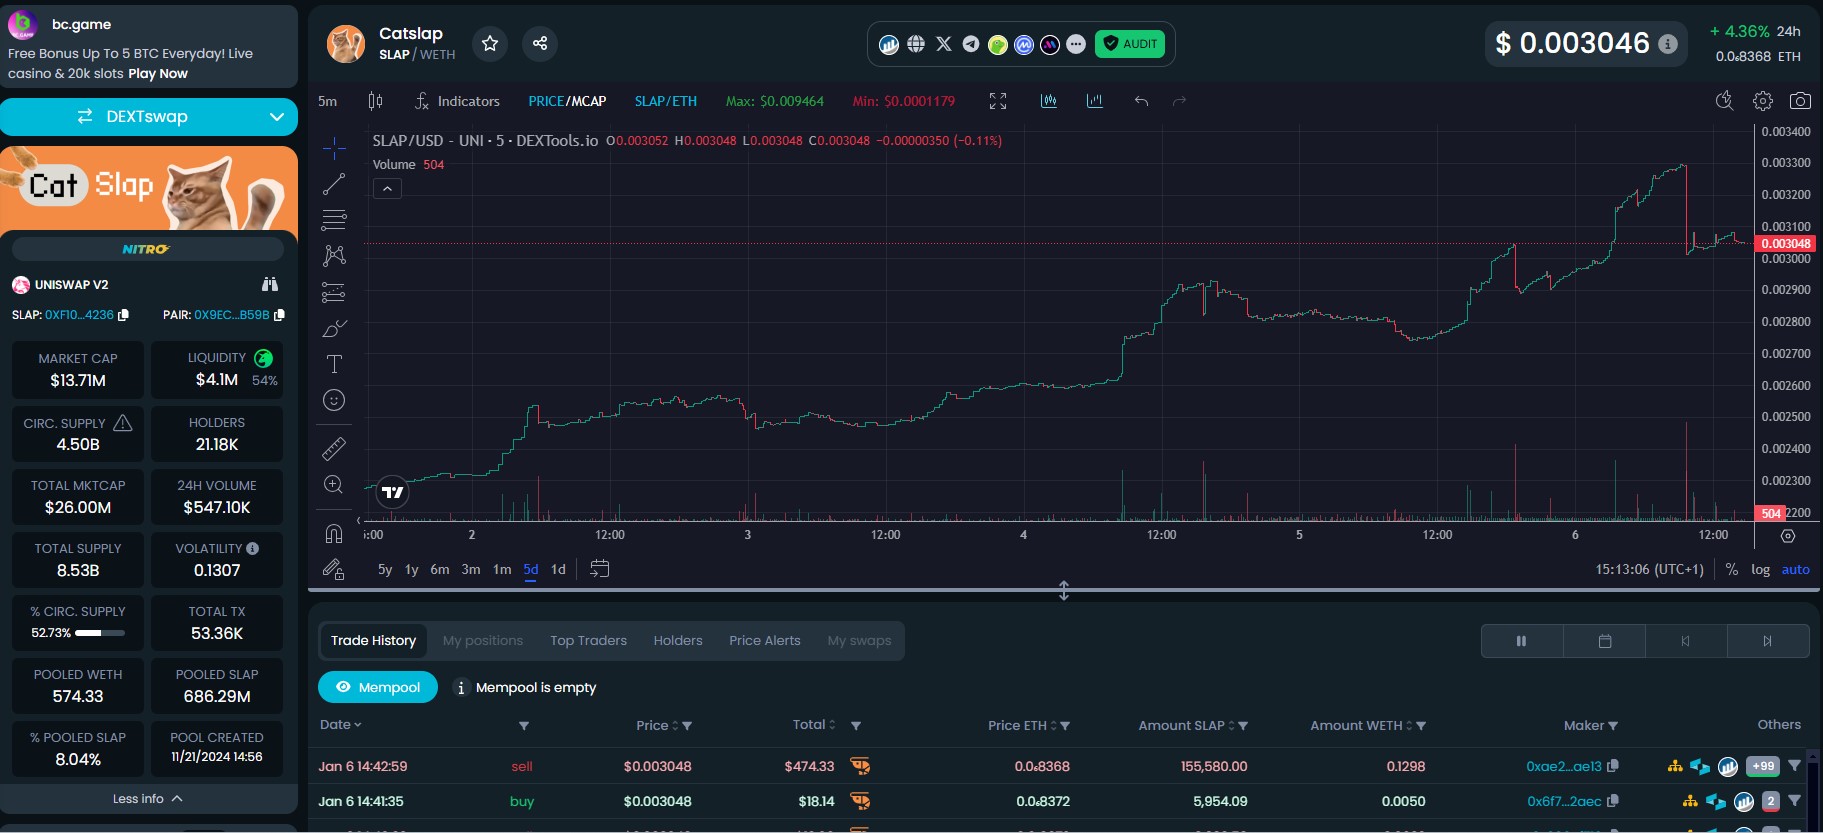
Task: Pause the live trade history feed
Action: (x=1522, y=641)
